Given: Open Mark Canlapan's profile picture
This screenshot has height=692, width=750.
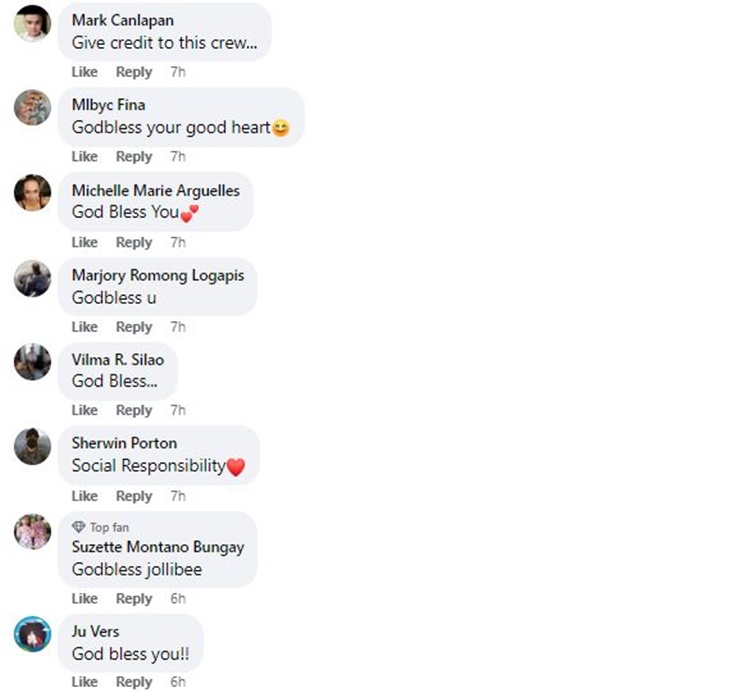Looking at the screenshot, I should [33, 23].
